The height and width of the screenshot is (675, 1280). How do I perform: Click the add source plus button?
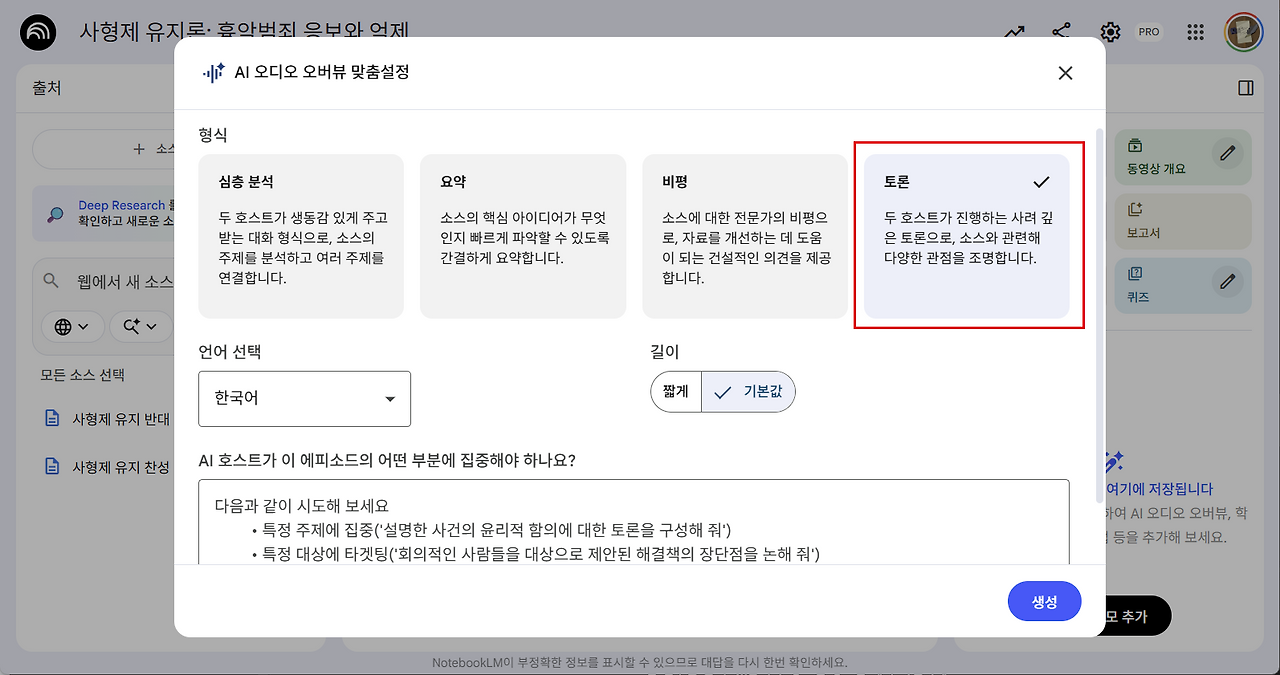104,149
